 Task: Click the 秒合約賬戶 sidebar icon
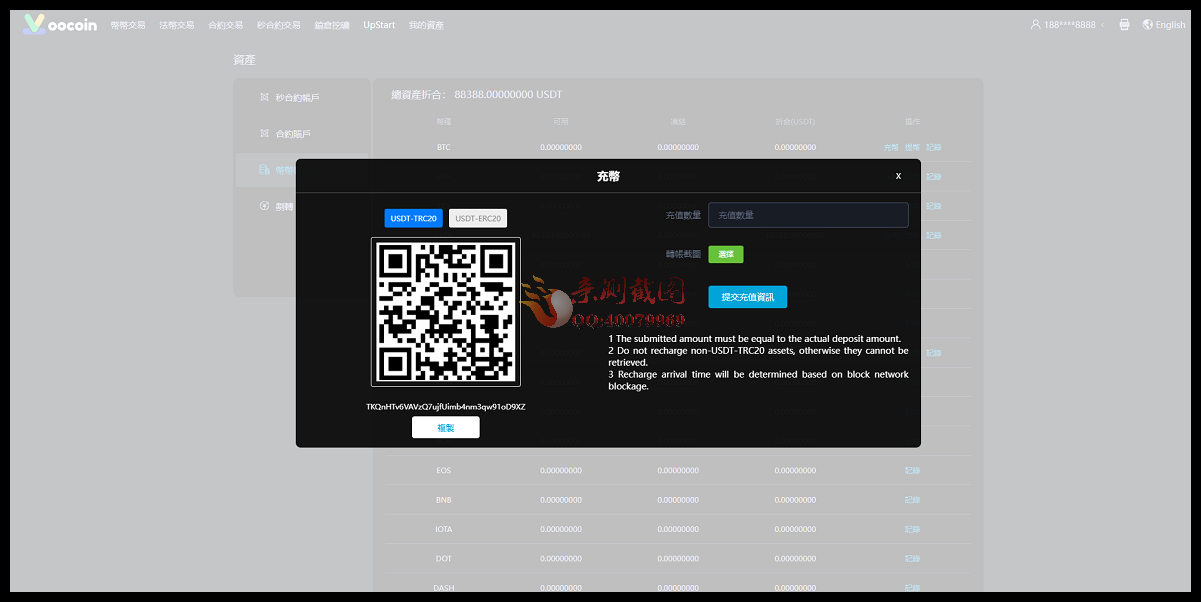point(264,97)
